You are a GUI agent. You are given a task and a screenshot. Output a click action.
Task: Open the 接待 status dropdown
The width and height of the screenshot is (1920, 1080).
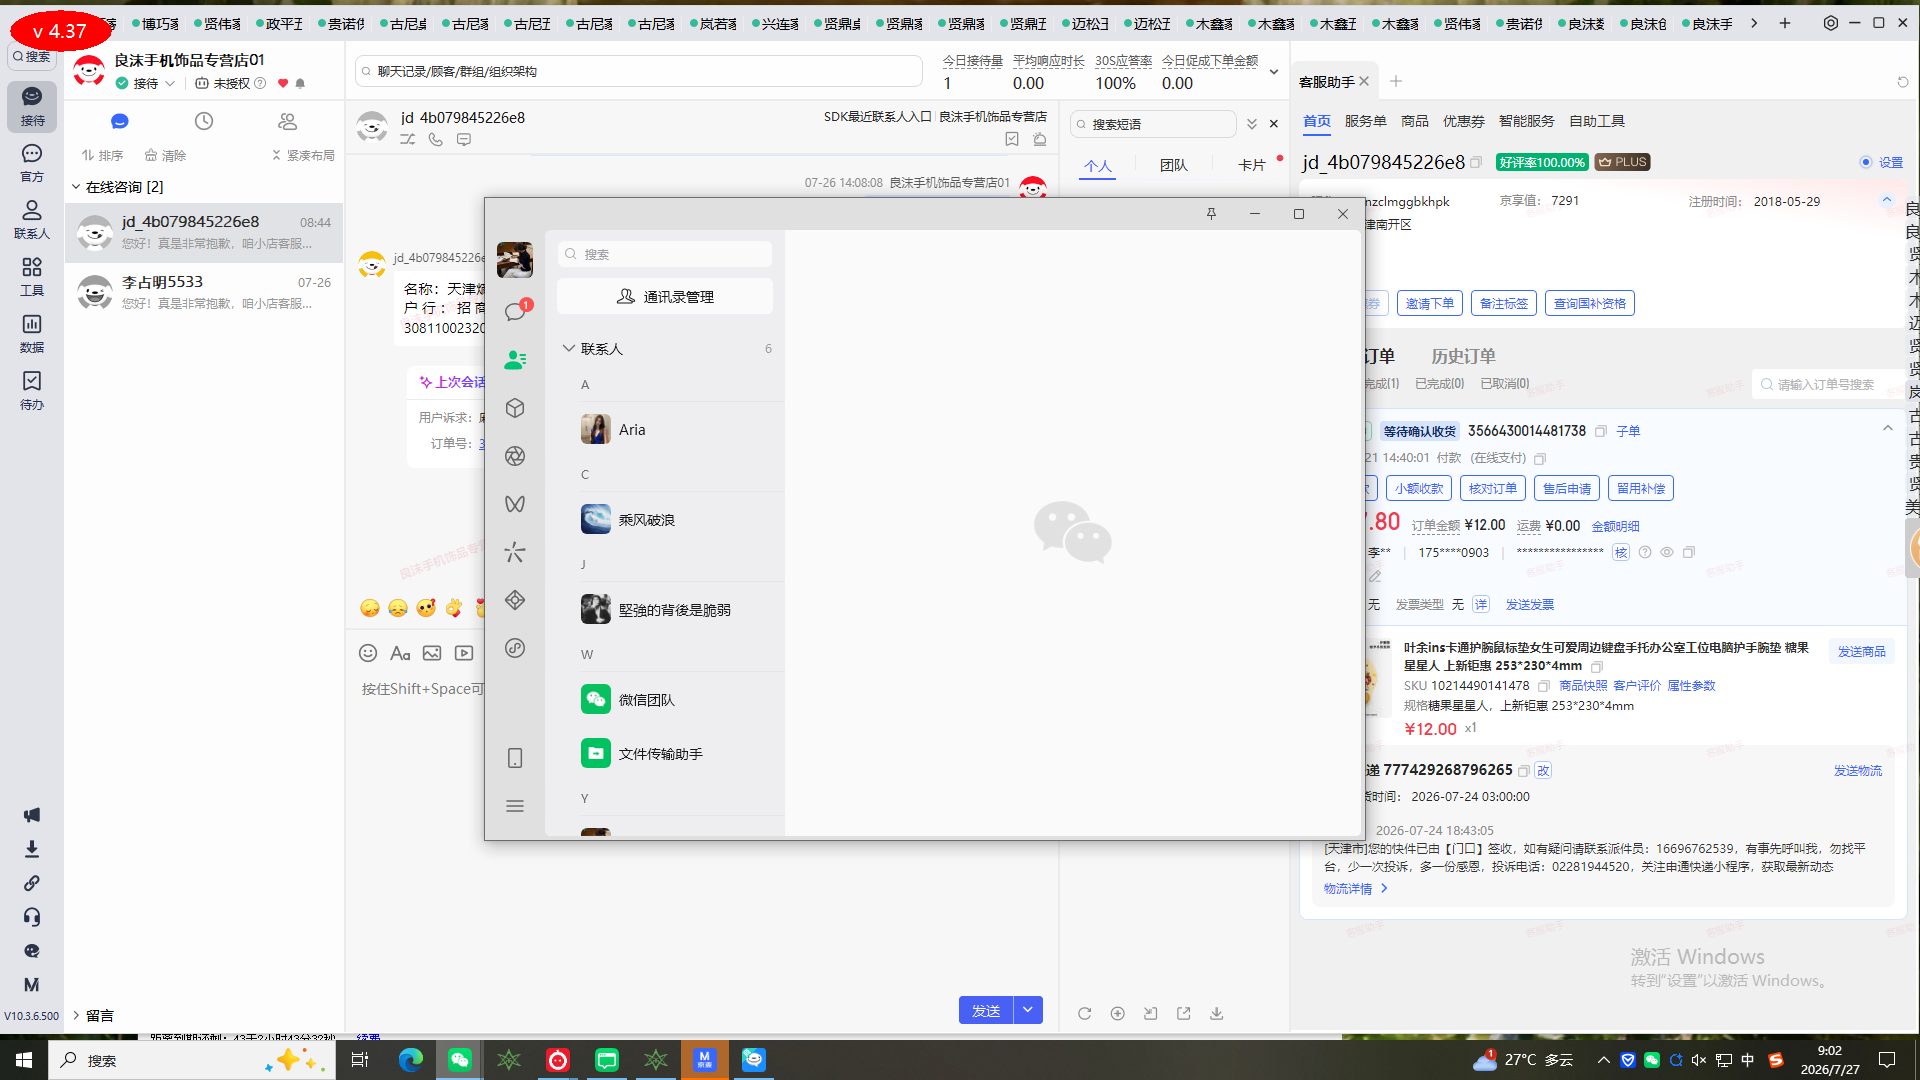point(146,84)
